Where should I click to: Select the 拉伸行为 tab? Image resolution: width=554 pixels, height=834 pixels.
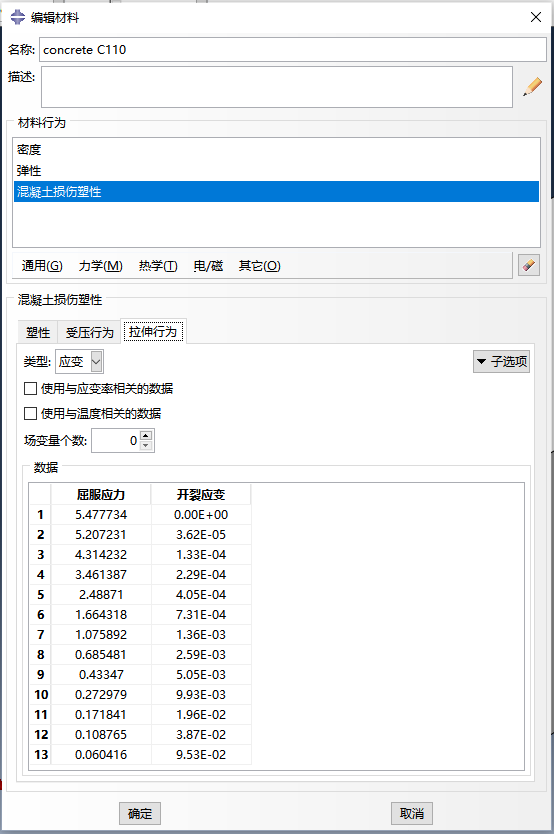coord(153,332)
